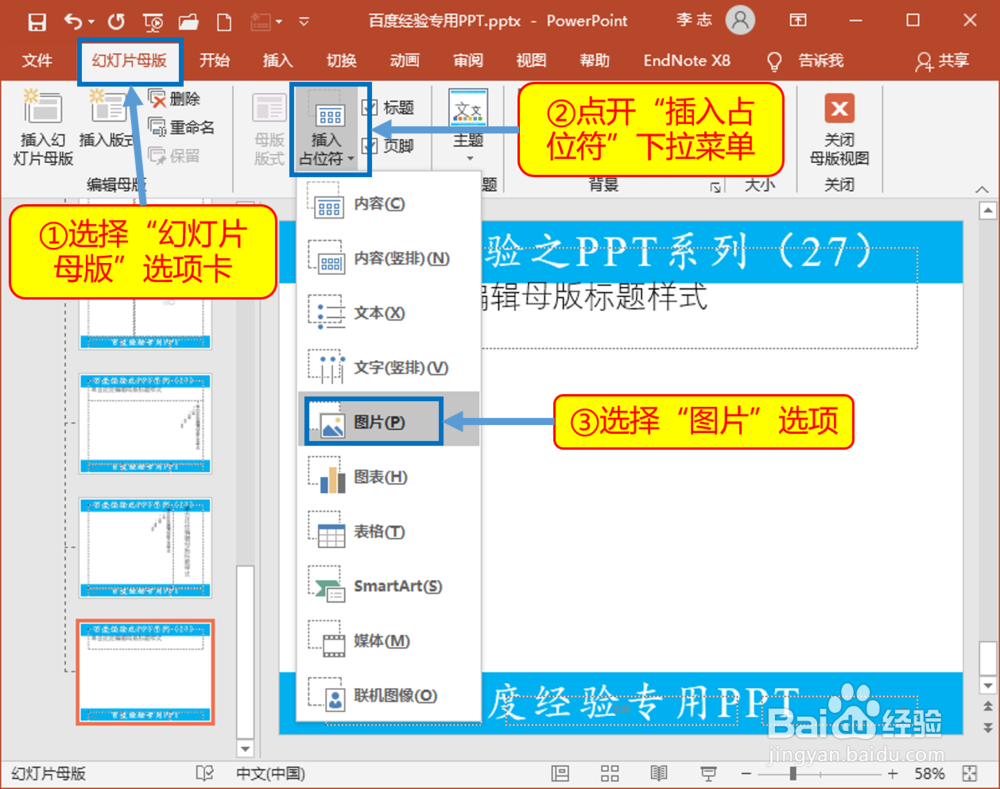Screen dimensions: 1000x789
Task: Click the 母版版式 button
Action: tap(268, 129)
